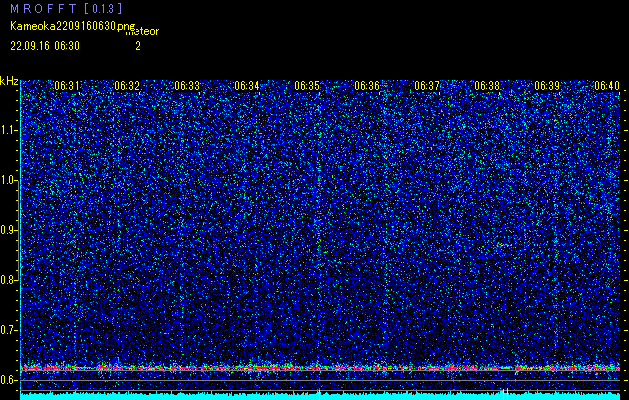Click the 06:39 time label
629x400 pixels.
click(x=546, y=85)
